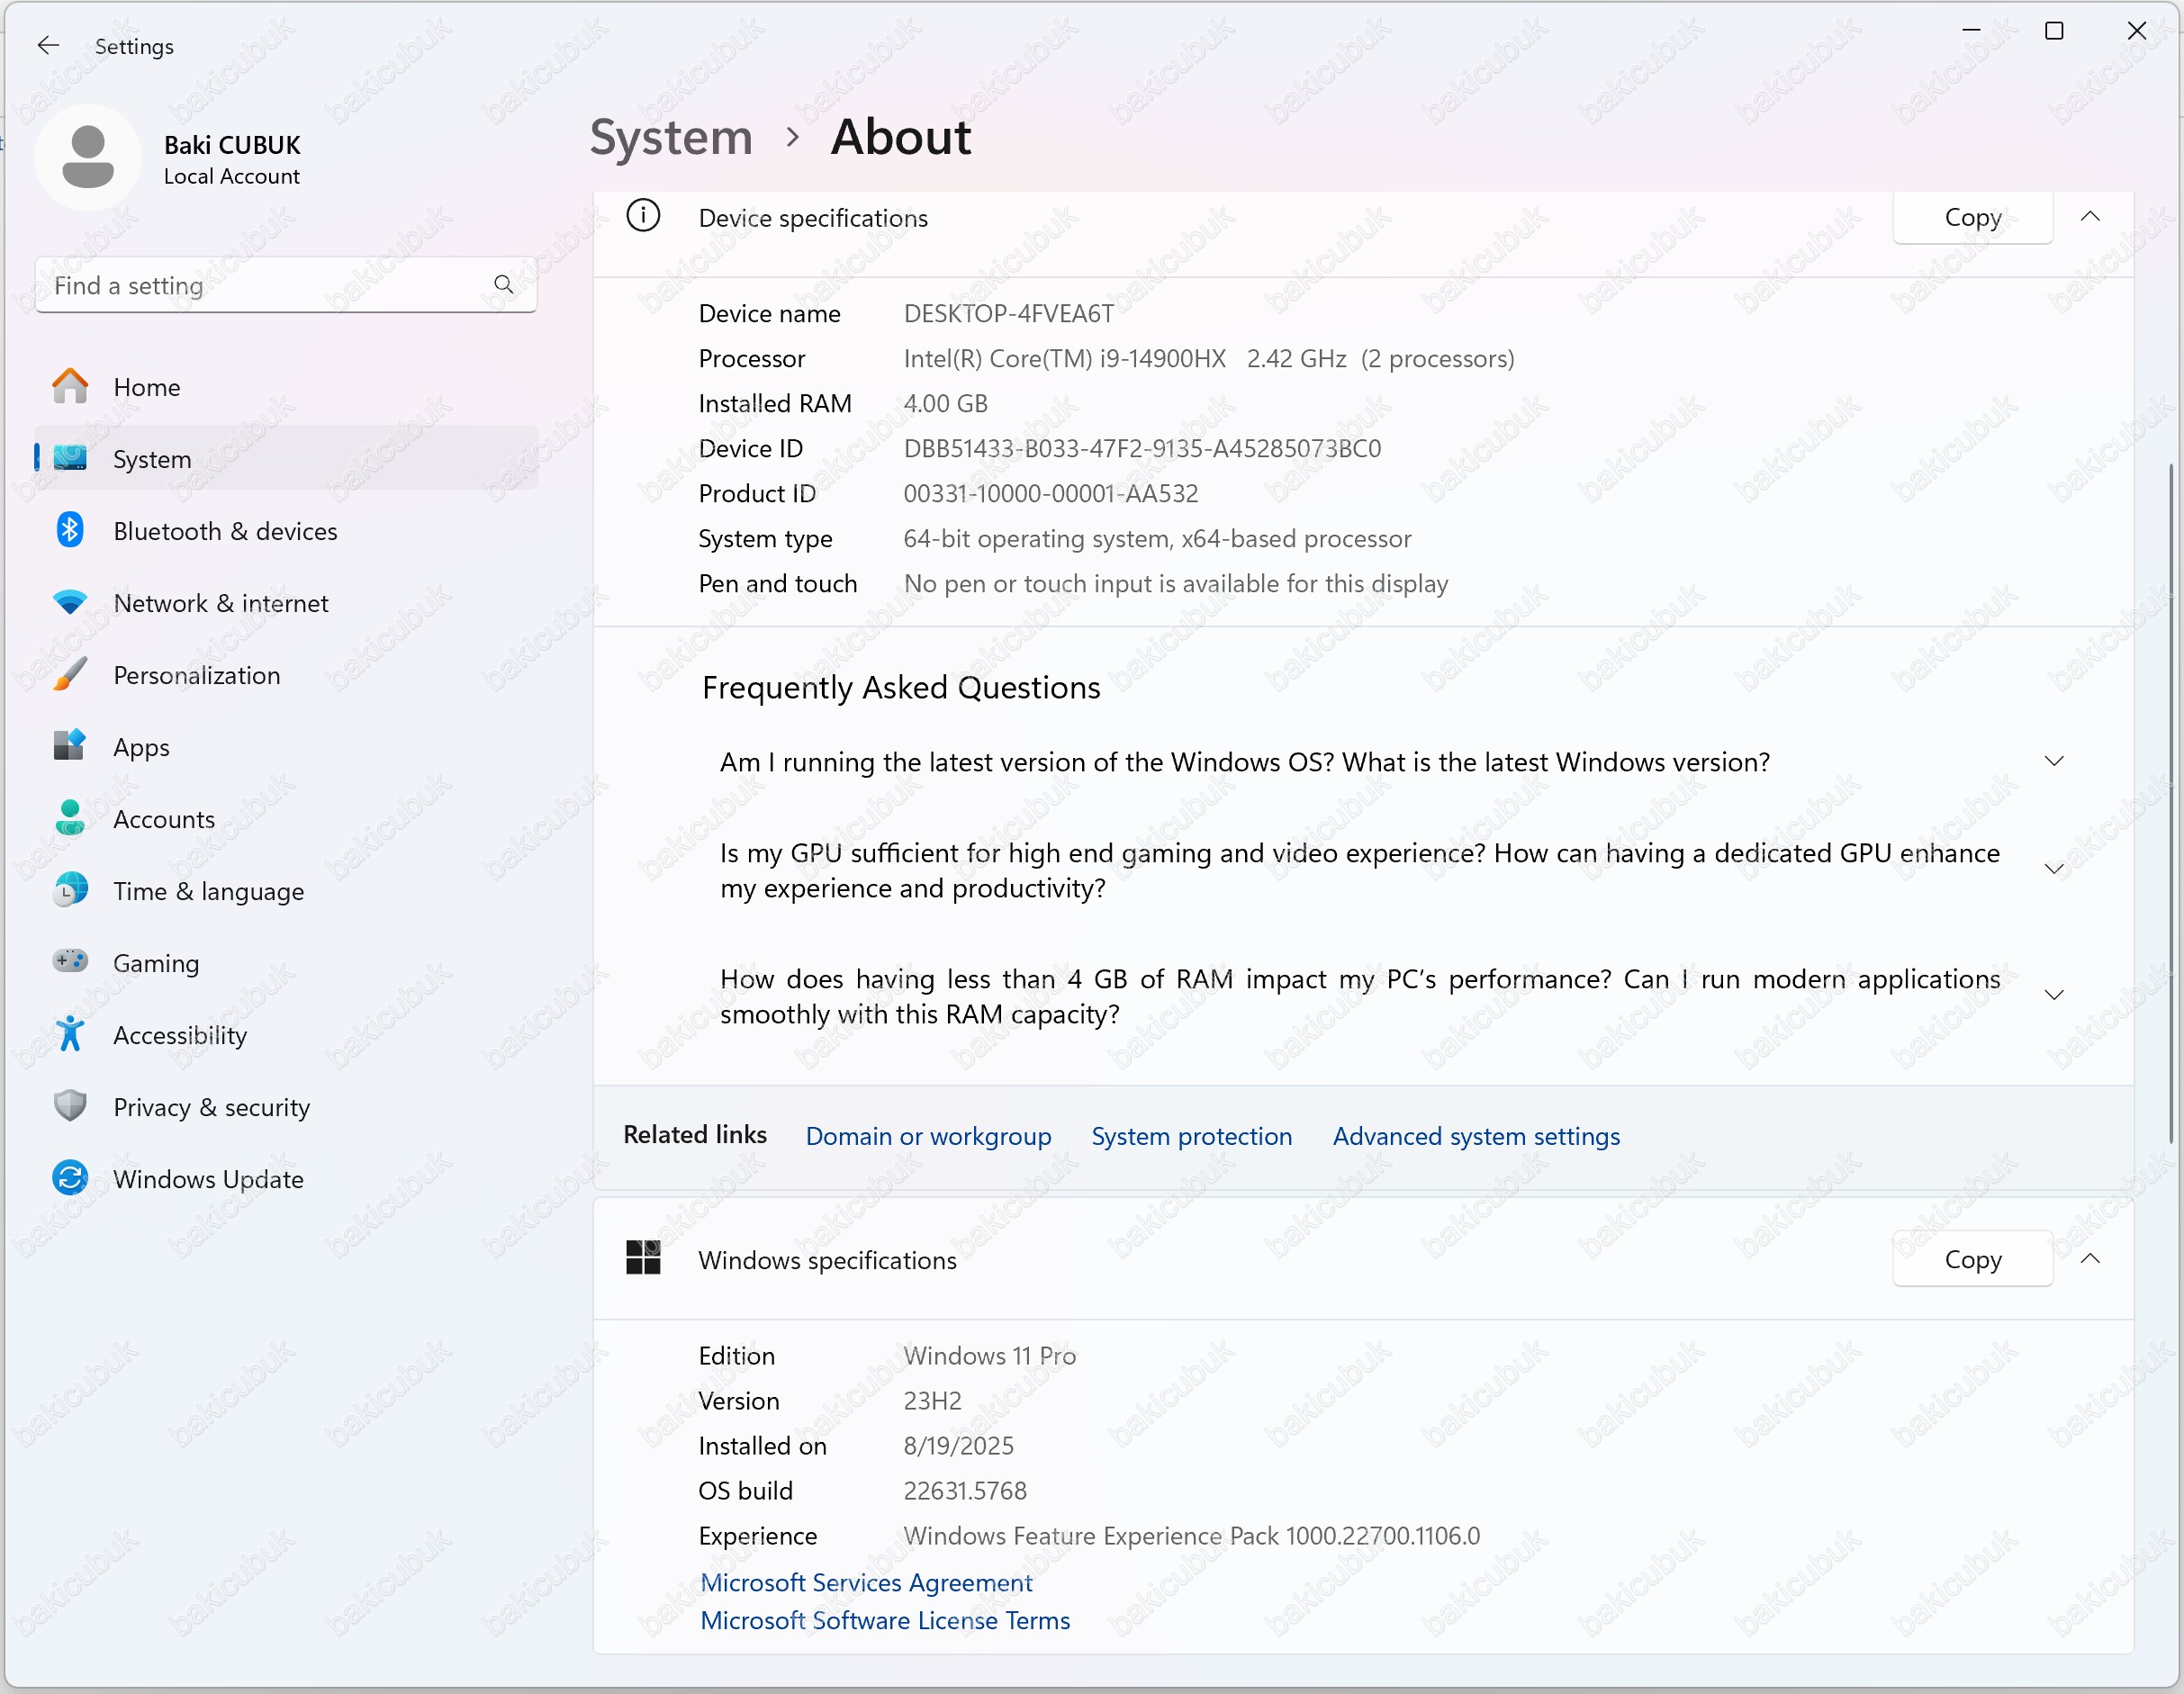Click the Gaming controller icon
This screenshot has width=2184, height=1694.
(70, 962)
